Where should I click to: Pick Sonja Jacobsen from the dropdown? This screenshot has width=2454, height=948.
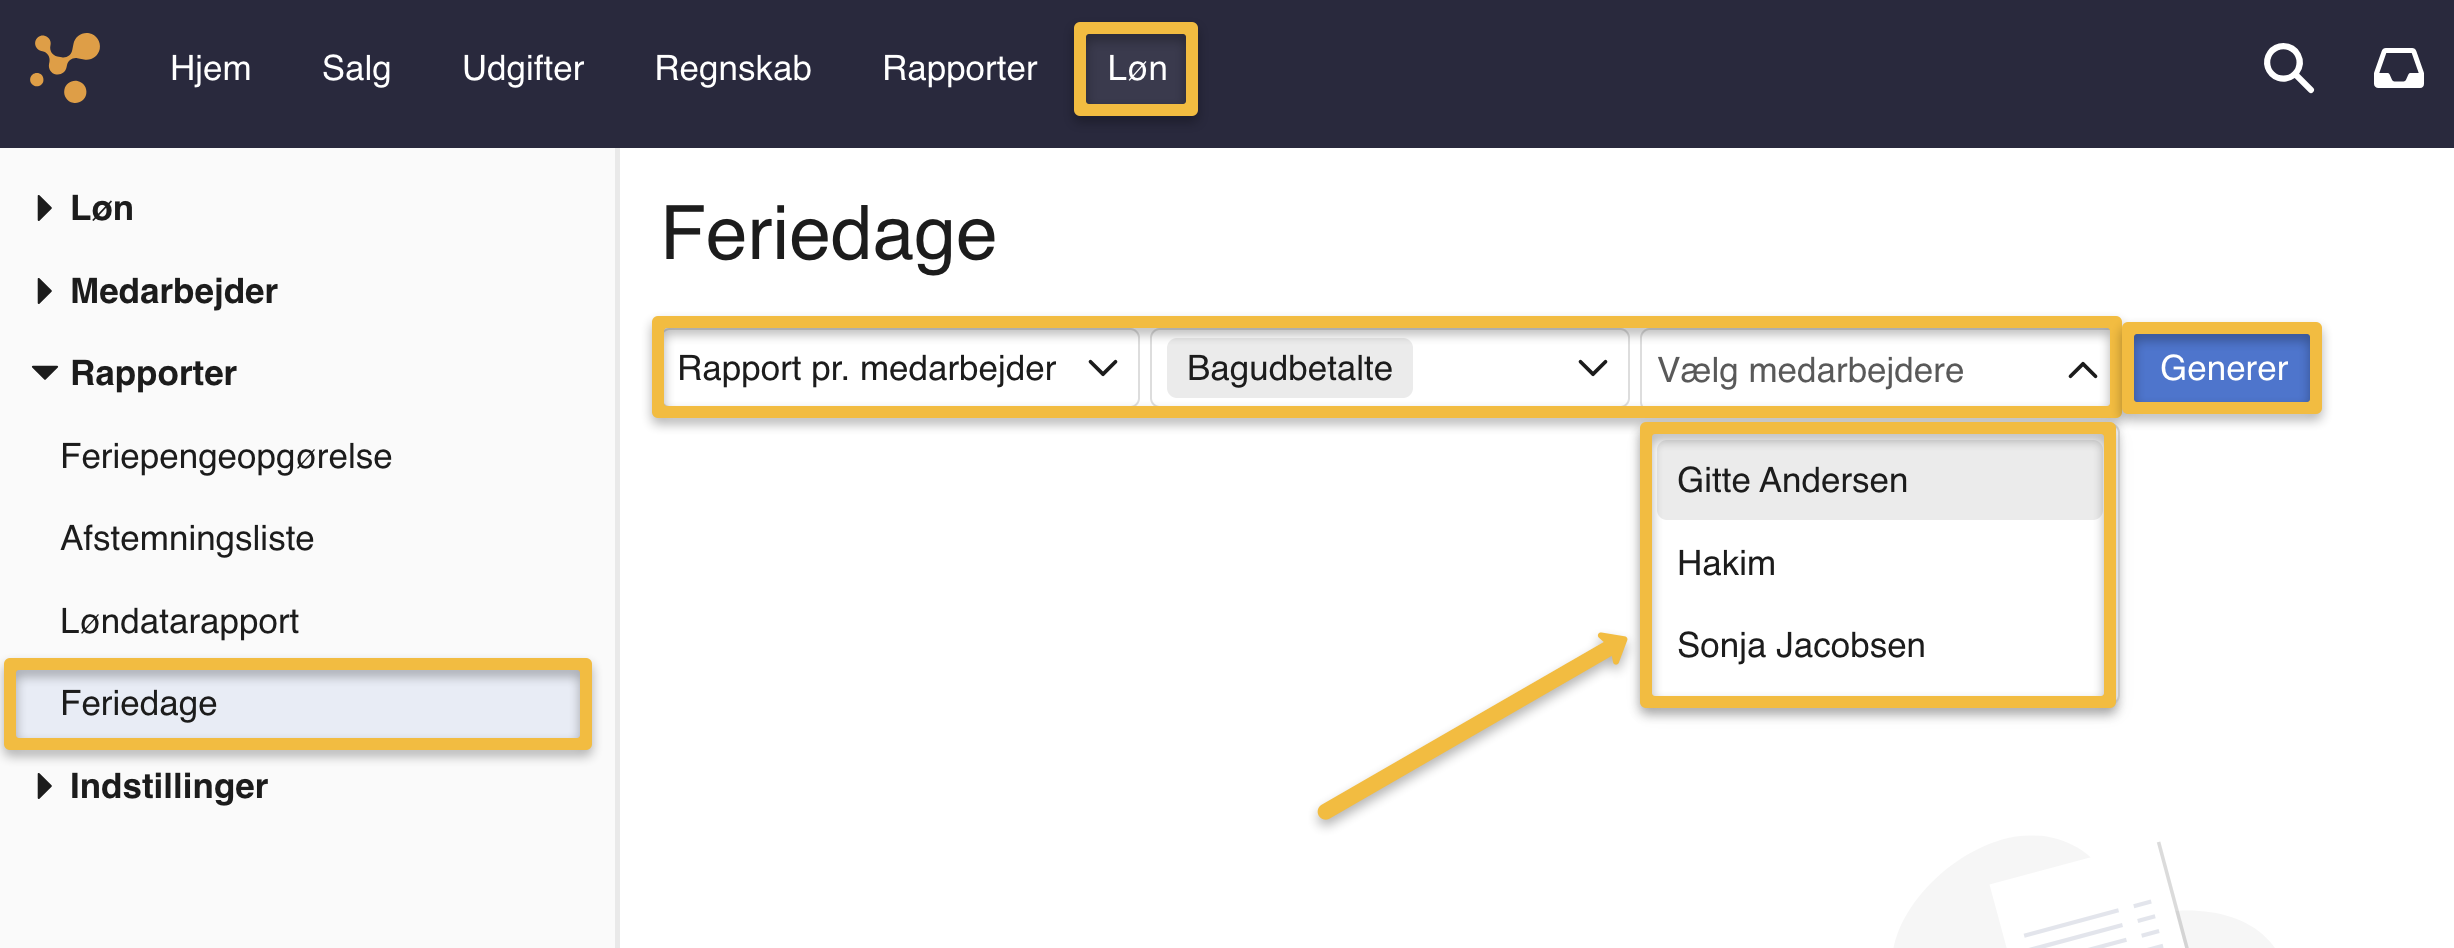[1800, 645]
